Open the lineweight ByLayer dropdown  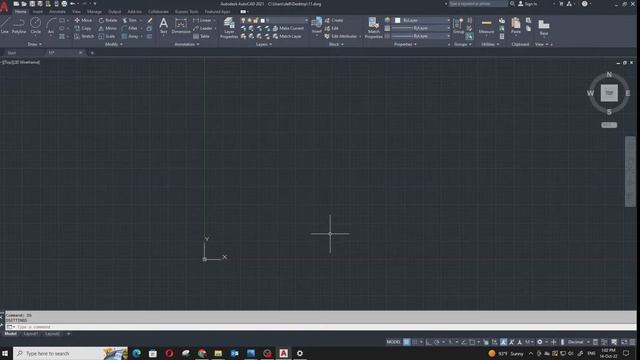(x=420, y=28)
